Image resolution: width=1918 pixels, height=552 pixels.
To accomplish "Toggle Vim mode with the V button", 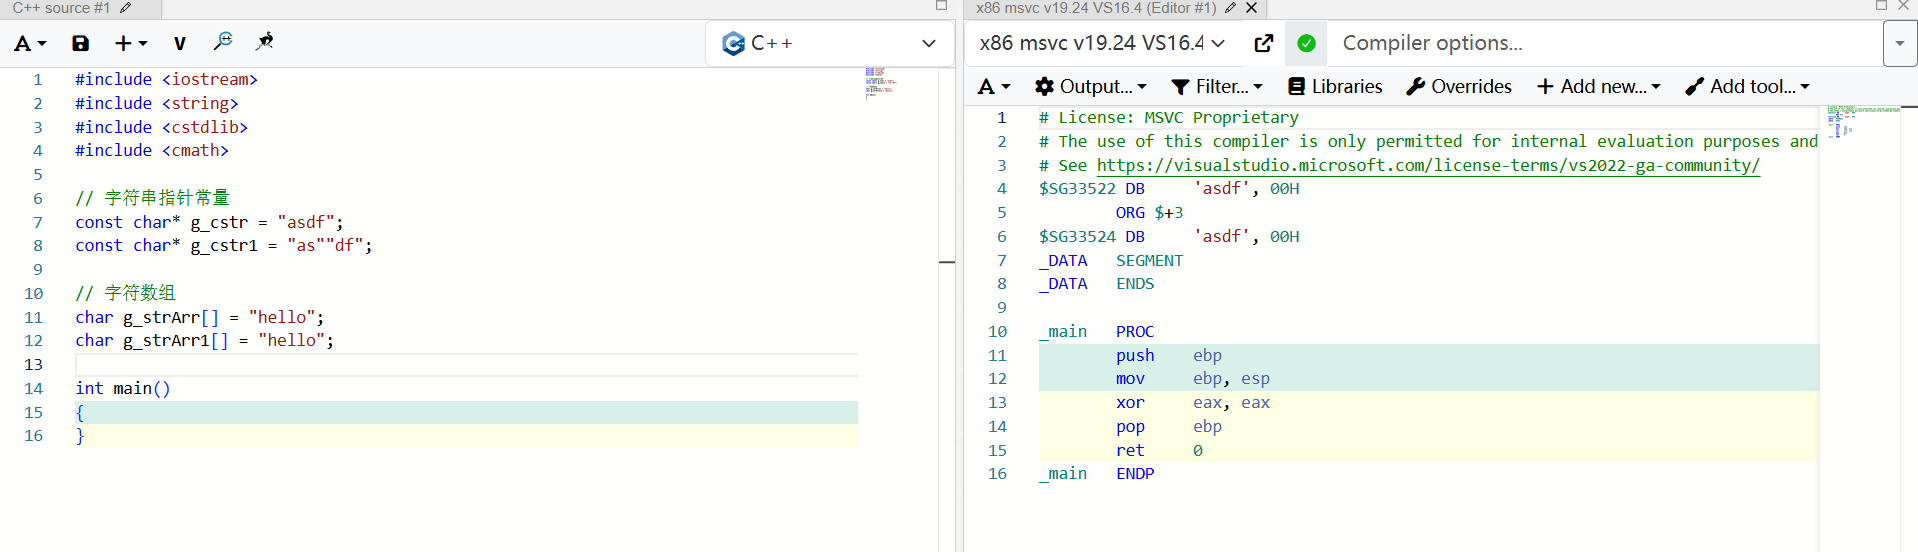I will [179, 43].
